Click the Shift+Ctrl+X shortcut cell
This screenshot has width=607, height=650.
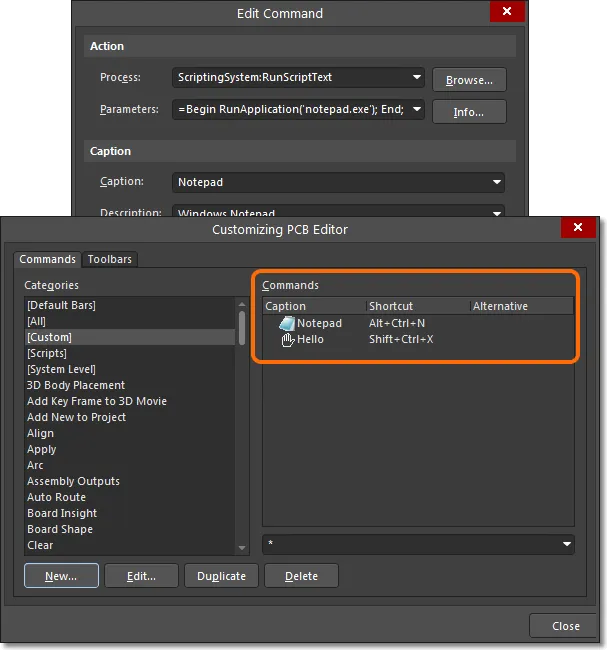pos(401,340)
